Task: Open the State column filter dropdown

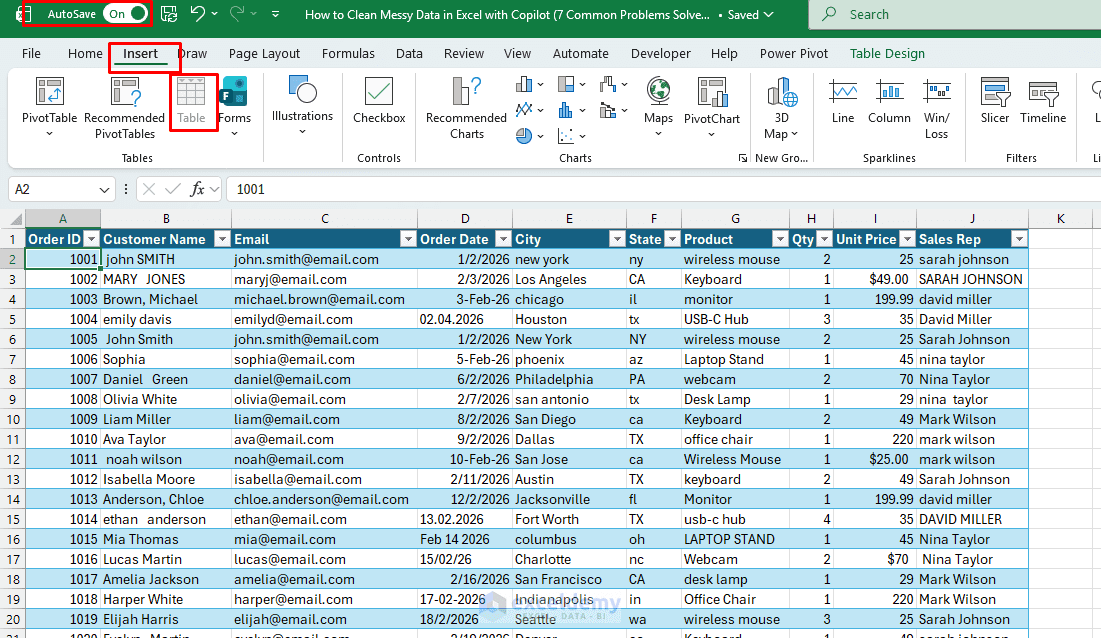Action: coord(672,239)
